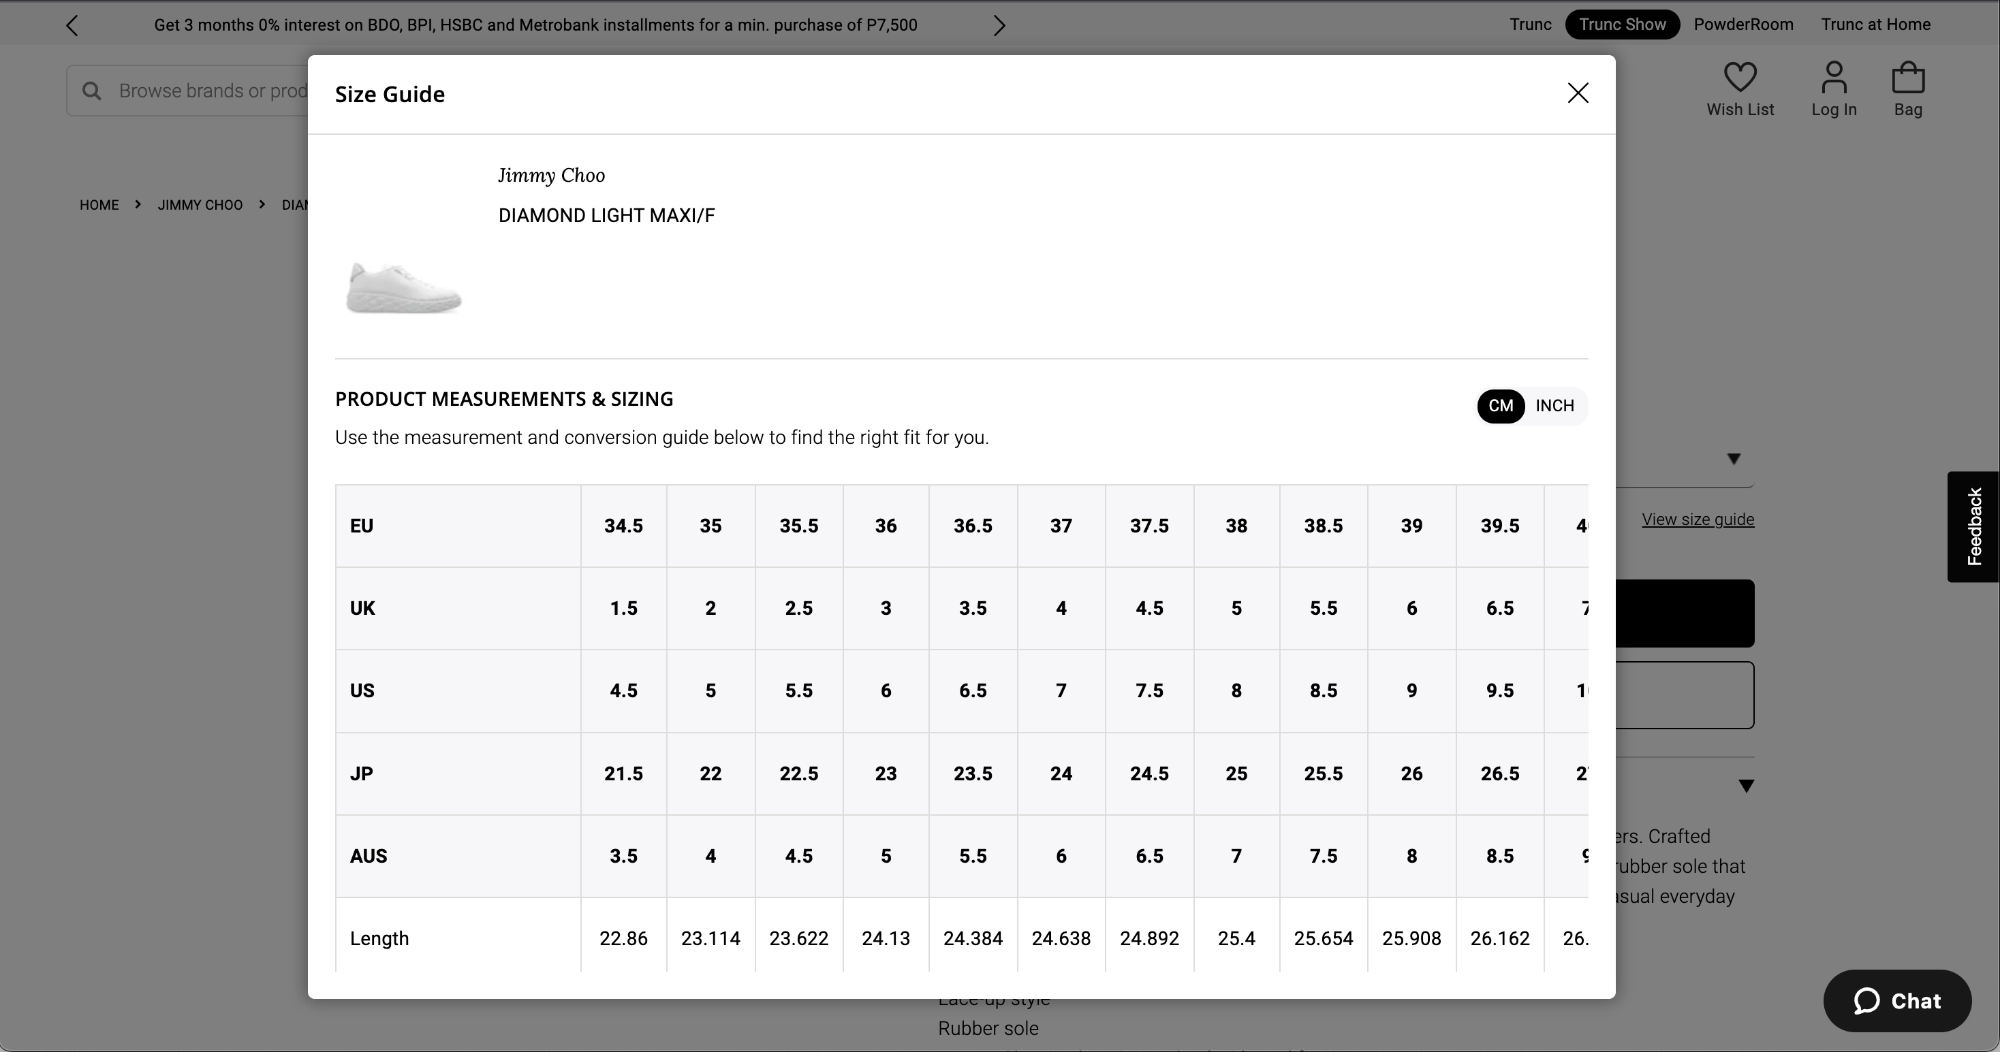Click the EU row header
Viewport: 2000px width, 1052px height.
[x=458, y=526]
